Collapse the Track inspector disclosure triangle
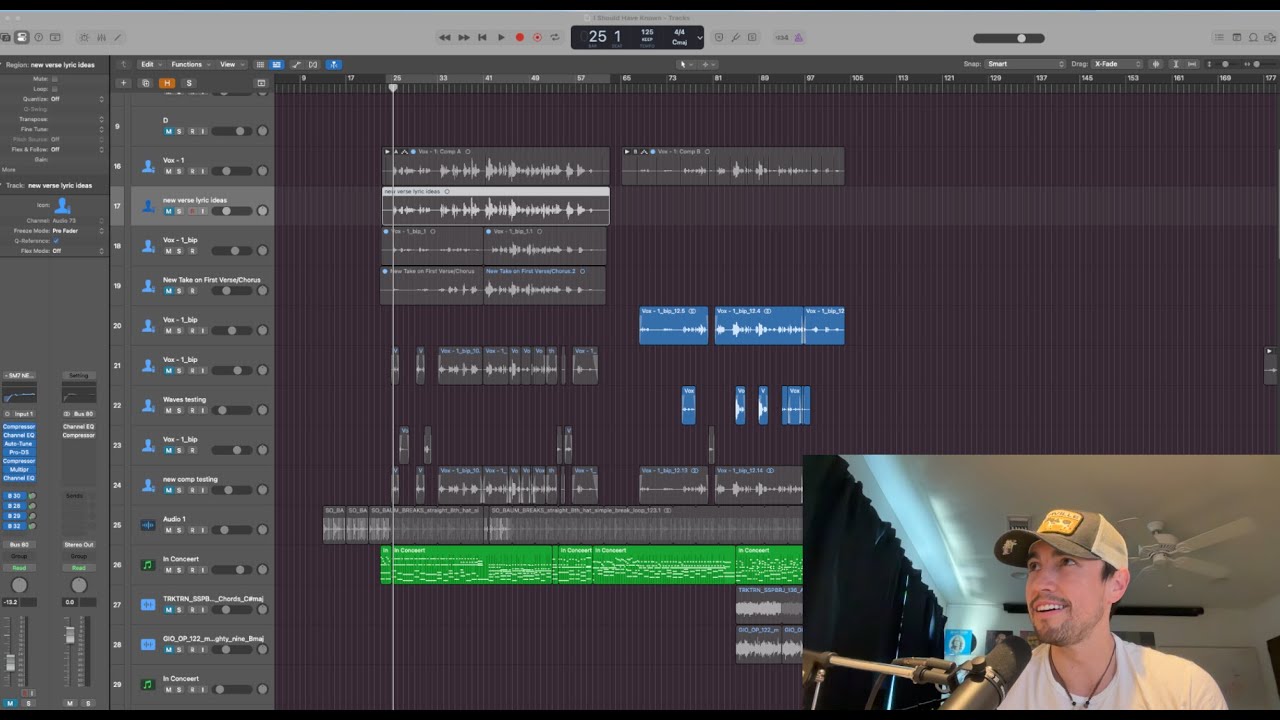The image size is (1280, 720). click(x=3, y=185)
